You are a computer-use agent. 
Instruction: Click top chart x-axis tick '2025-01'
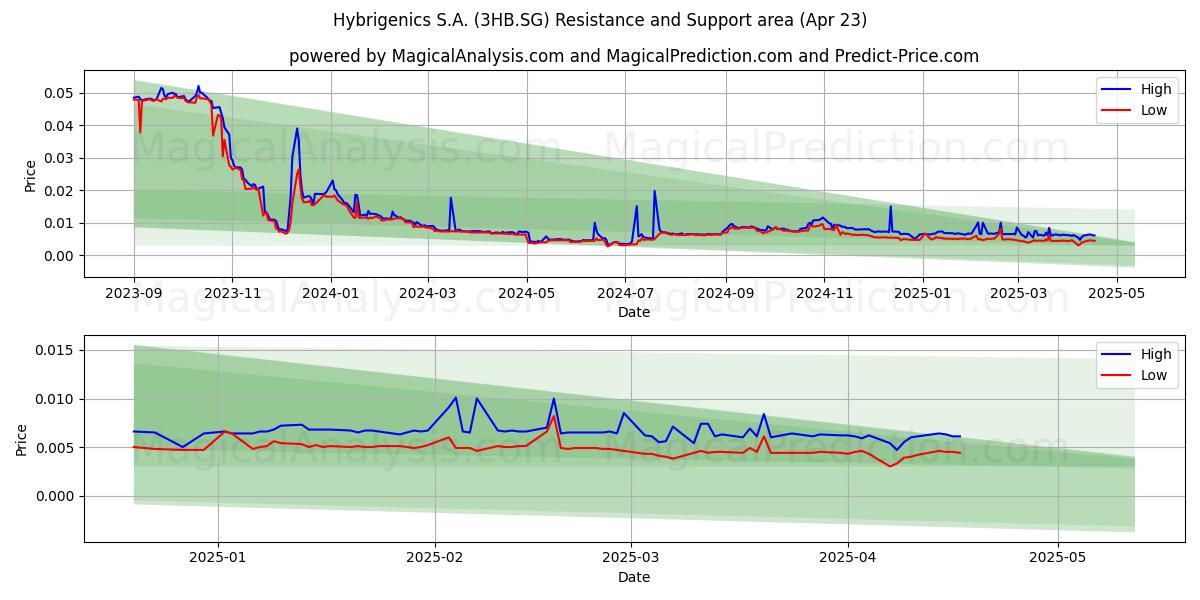pos(922,294)
